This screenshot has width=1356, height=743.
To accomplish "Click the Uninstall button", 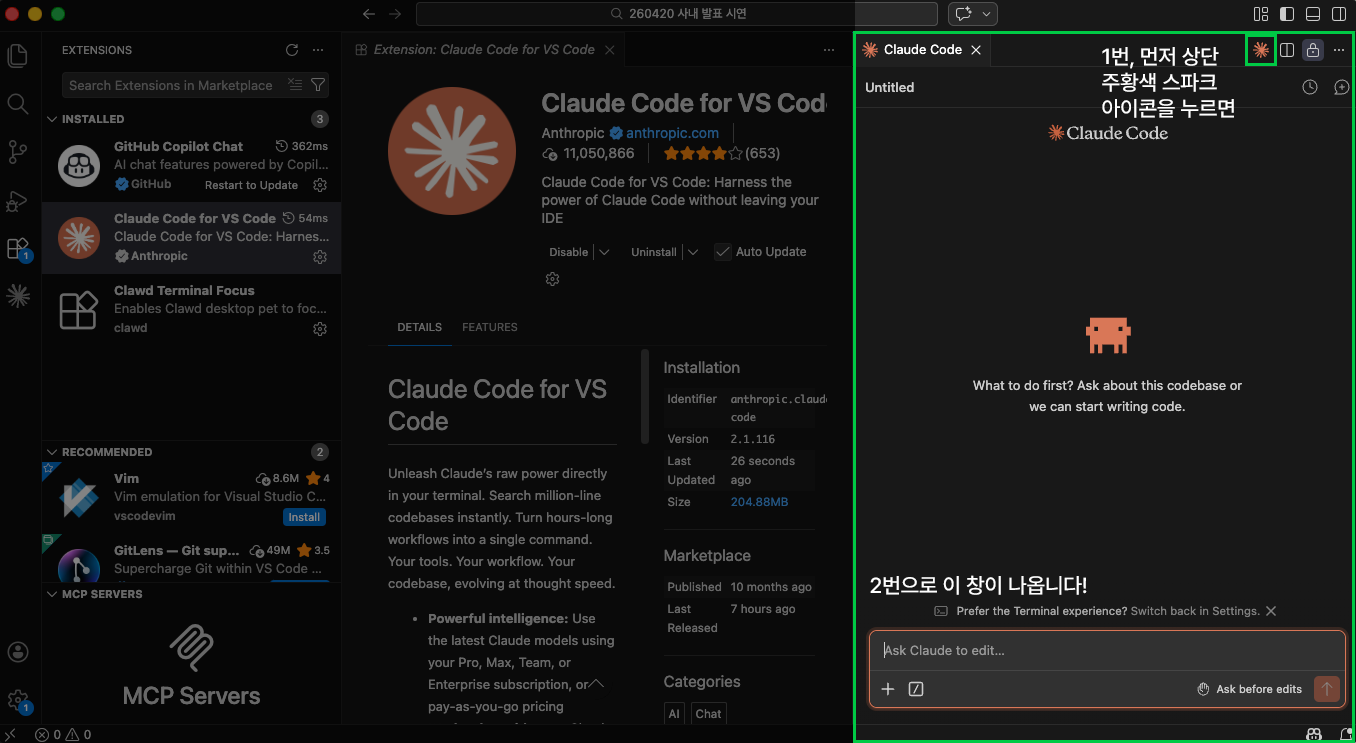I will (654, 252).
